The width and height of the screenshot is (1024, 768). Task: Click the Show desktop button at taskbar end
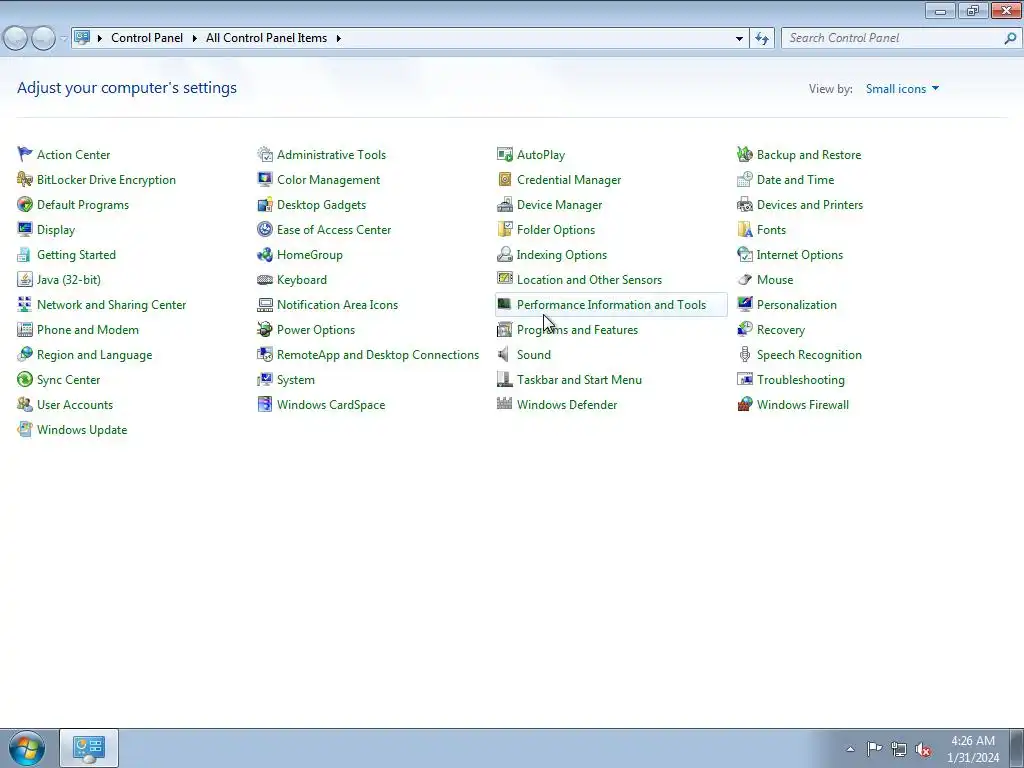tap(1017, 748)
